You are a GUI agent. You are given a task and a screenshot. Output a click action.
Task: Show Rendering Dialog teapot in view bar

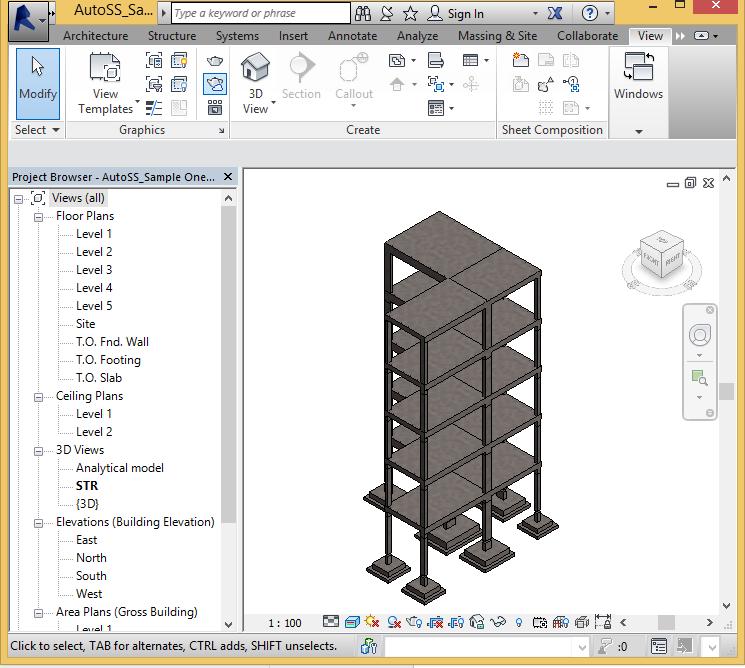click(x=414, y=621)
